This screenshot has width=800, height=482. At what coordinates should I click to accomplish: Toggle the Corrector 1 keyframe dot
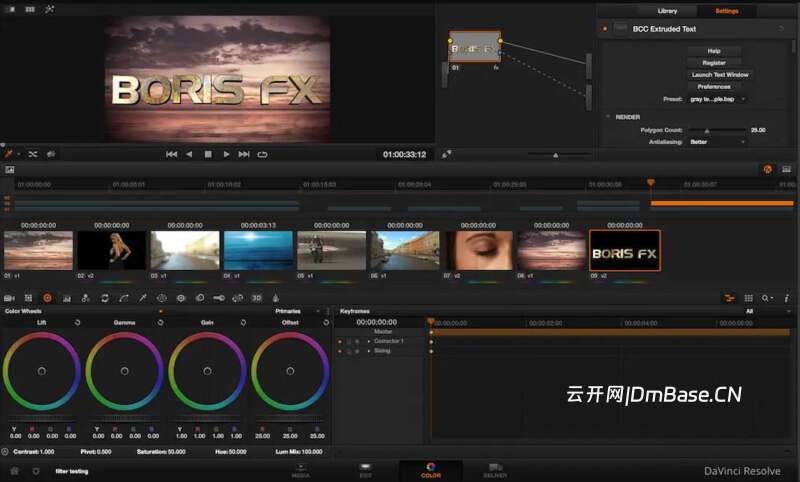point(340,341)
